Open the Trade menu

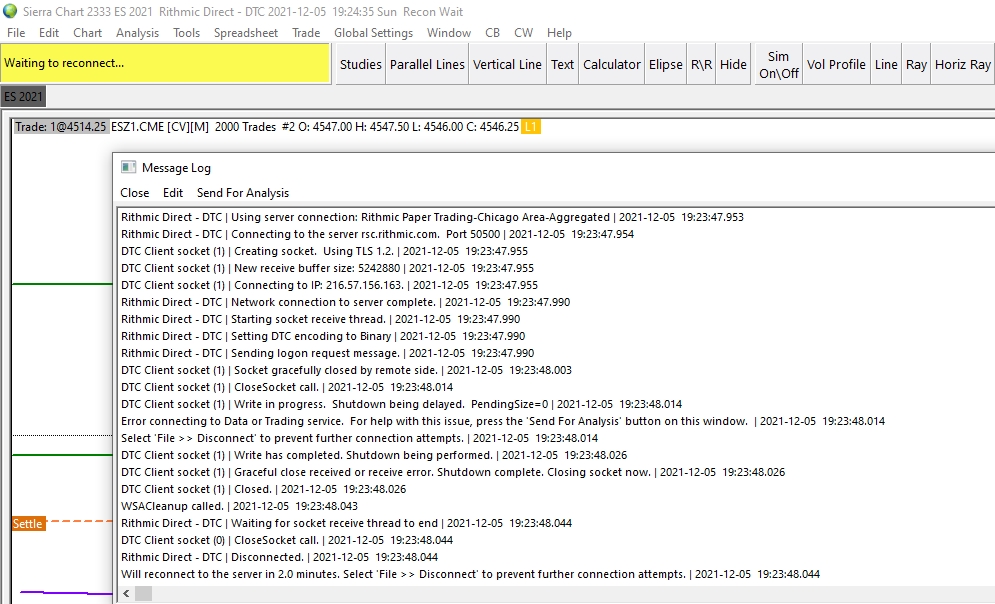pos(305,33)
